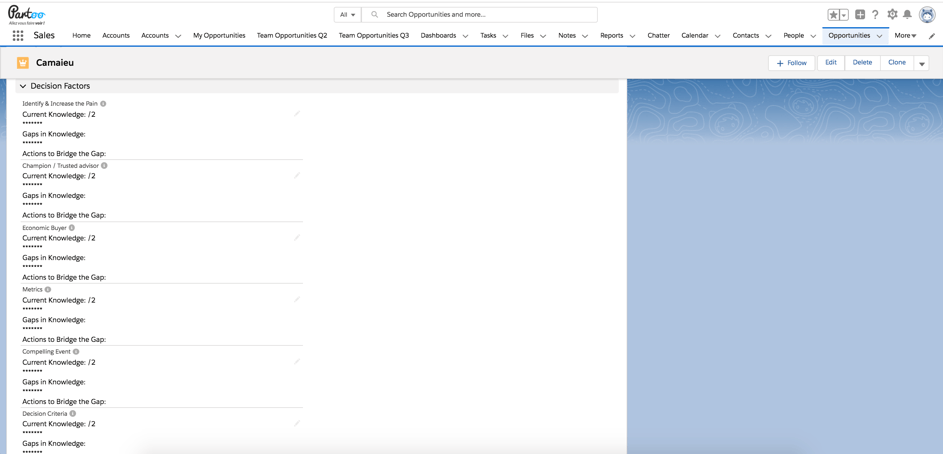Screen dimensions: 943x454
Task: Open the All search scope dropdown
Action: click(x=348, y=14)
